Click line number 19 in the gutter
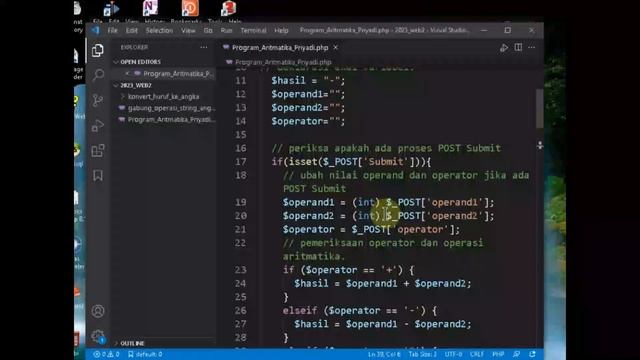Viewport: 640px width, 360px height. click(241, 202)
